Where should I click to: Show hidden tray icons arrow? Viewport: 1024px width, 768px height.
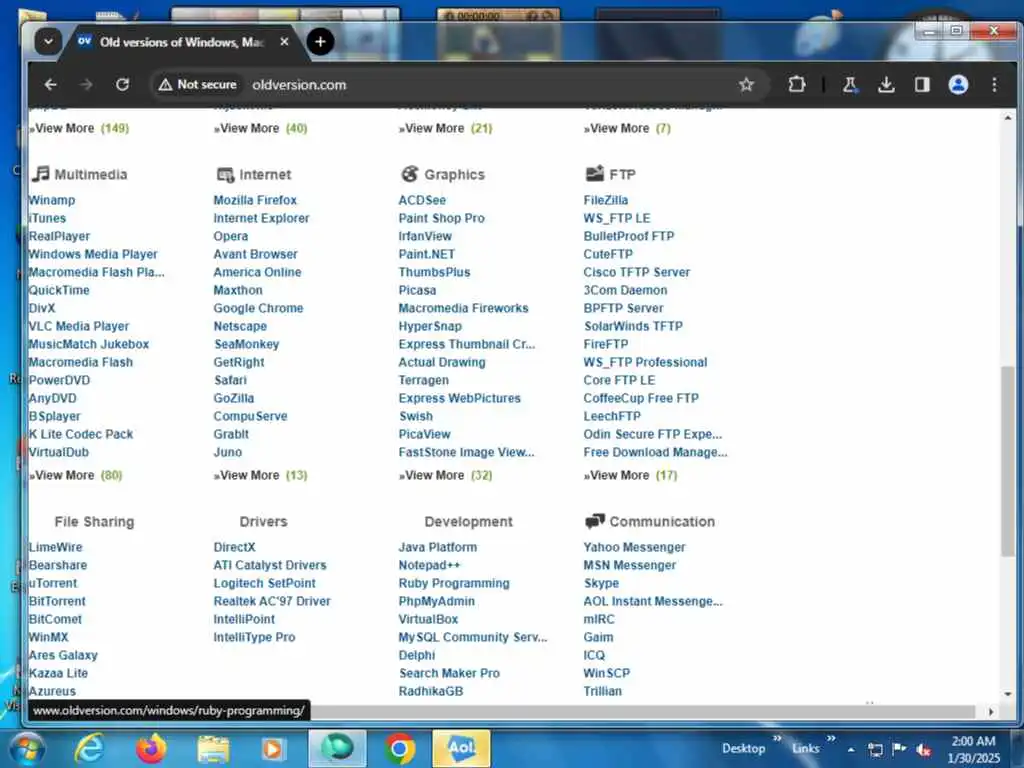[x=851, y=750]
